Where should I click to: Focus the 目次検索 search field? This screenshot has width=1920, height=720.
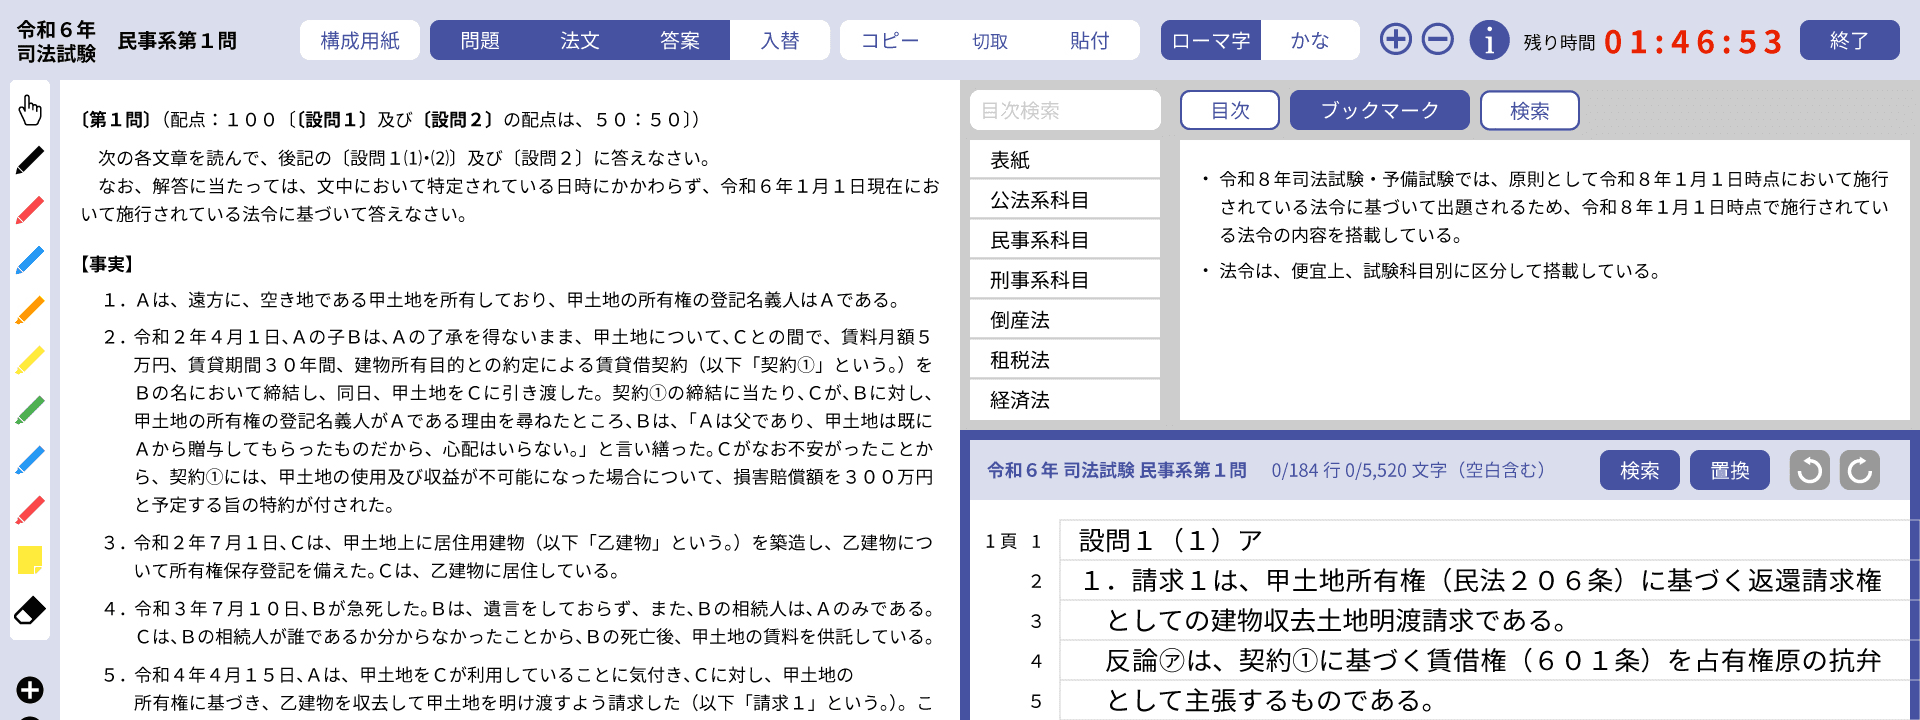tap(1065, 110)
